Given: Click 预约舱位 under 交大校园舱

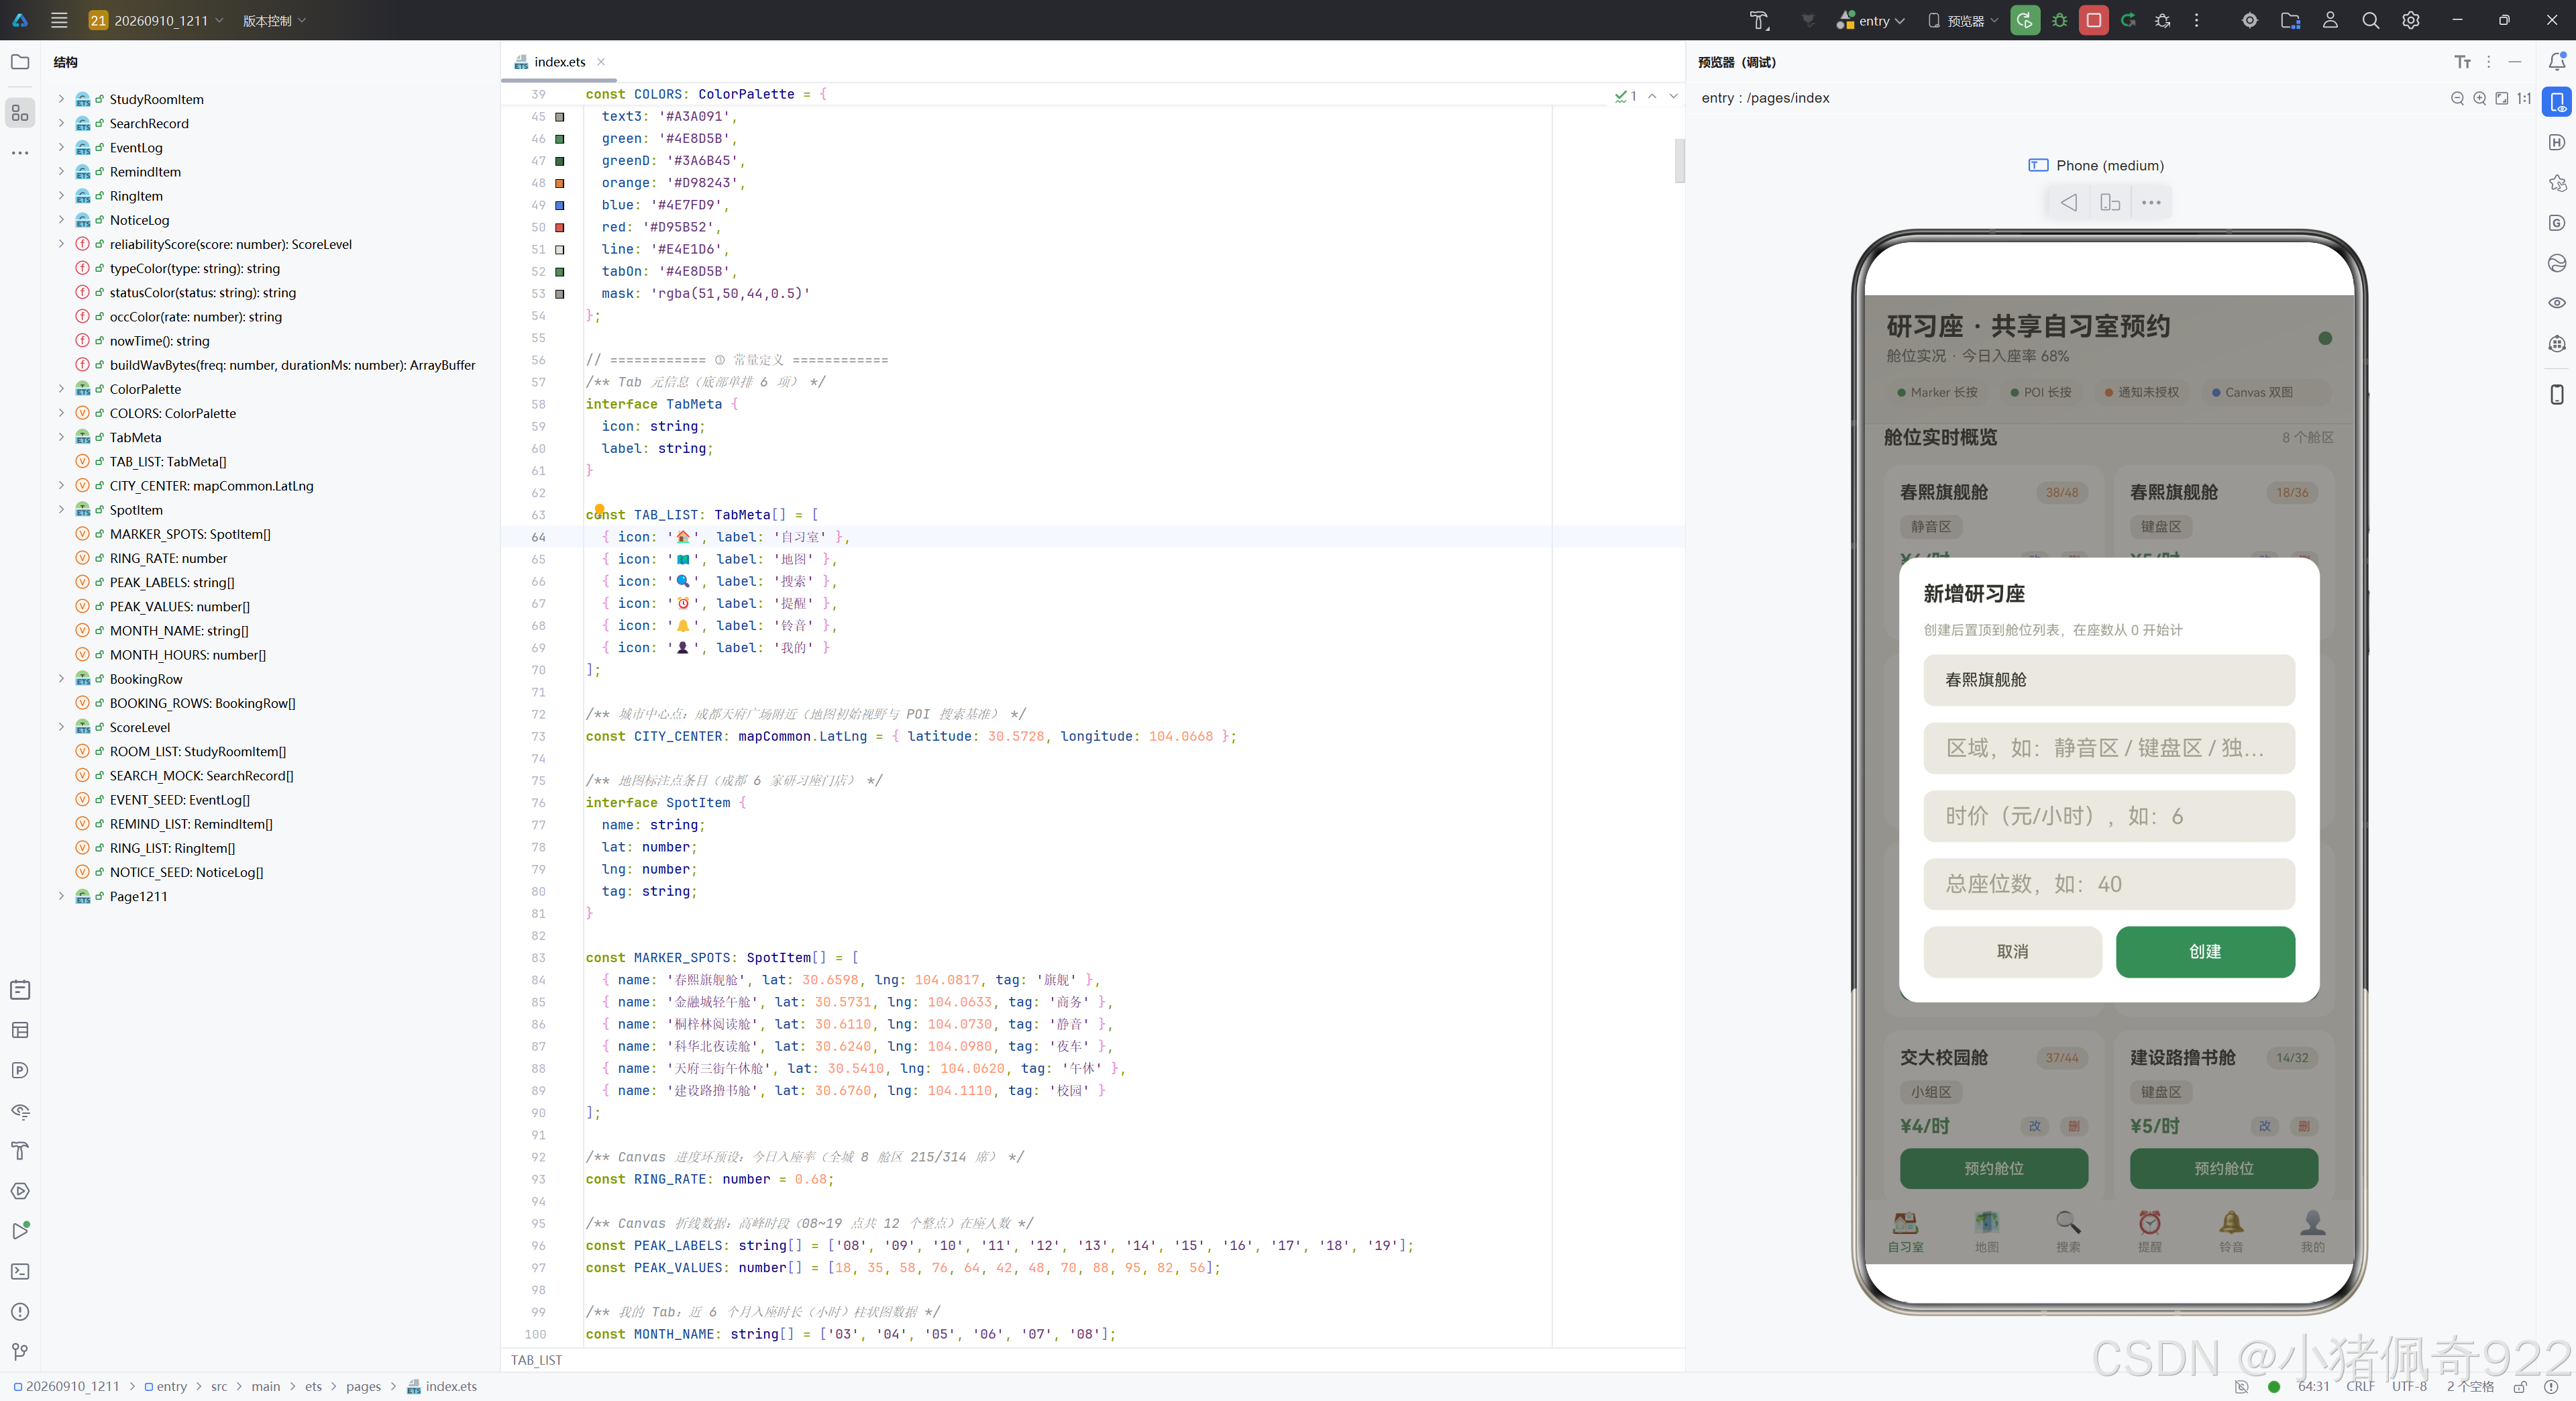Looking at the screenshot, I should 1994,1168.
